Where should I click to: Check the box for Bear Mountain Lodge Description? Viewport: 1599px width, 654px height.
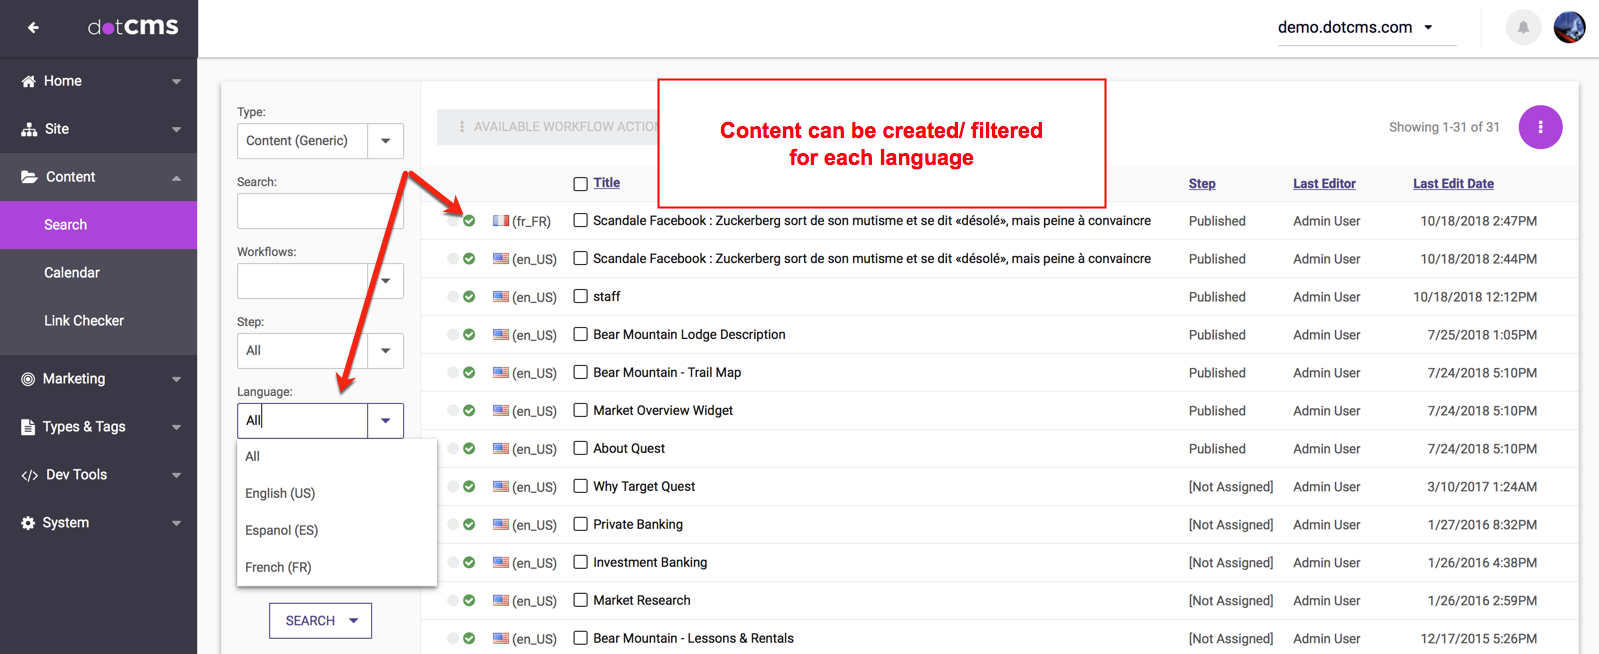580,335
